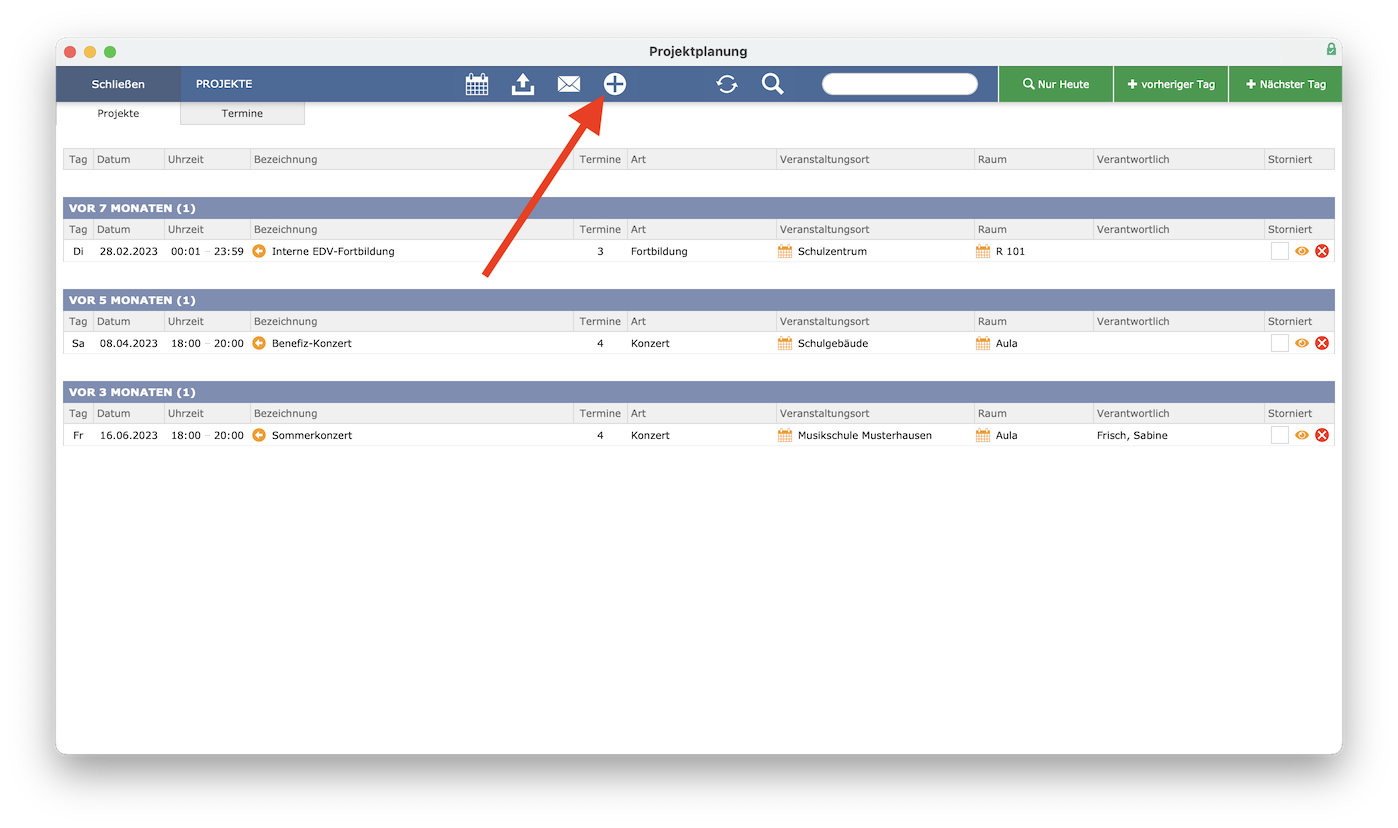Image resolution: width=1398 pixels, height=828 pixels.
Task: Toggle eye visibility for Benefiz-Konzert
Action: [x=1302, y=343]
